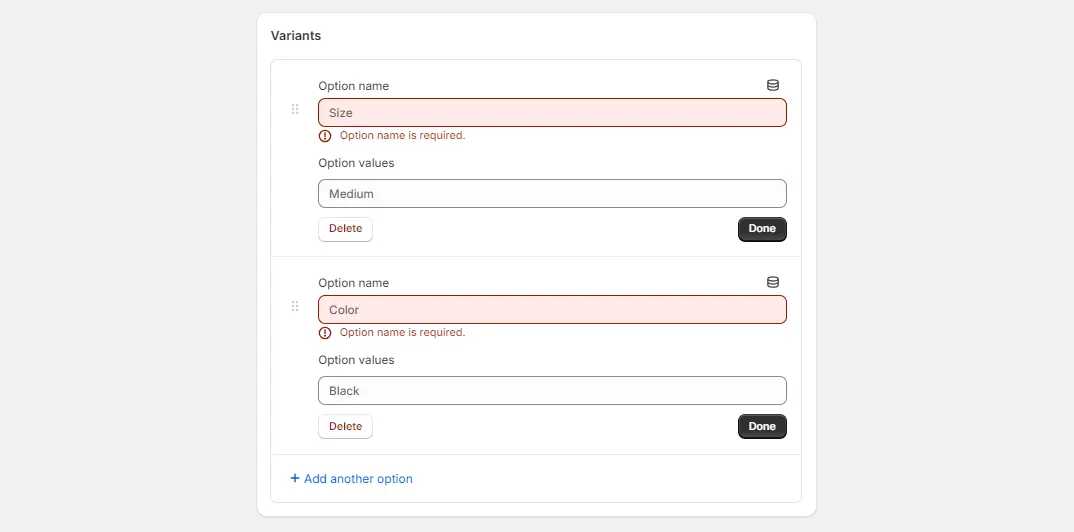Click the error icon under the Size field
This screenshot has width=1074, height=532.
pyautogui.click(x=325, y=136)
